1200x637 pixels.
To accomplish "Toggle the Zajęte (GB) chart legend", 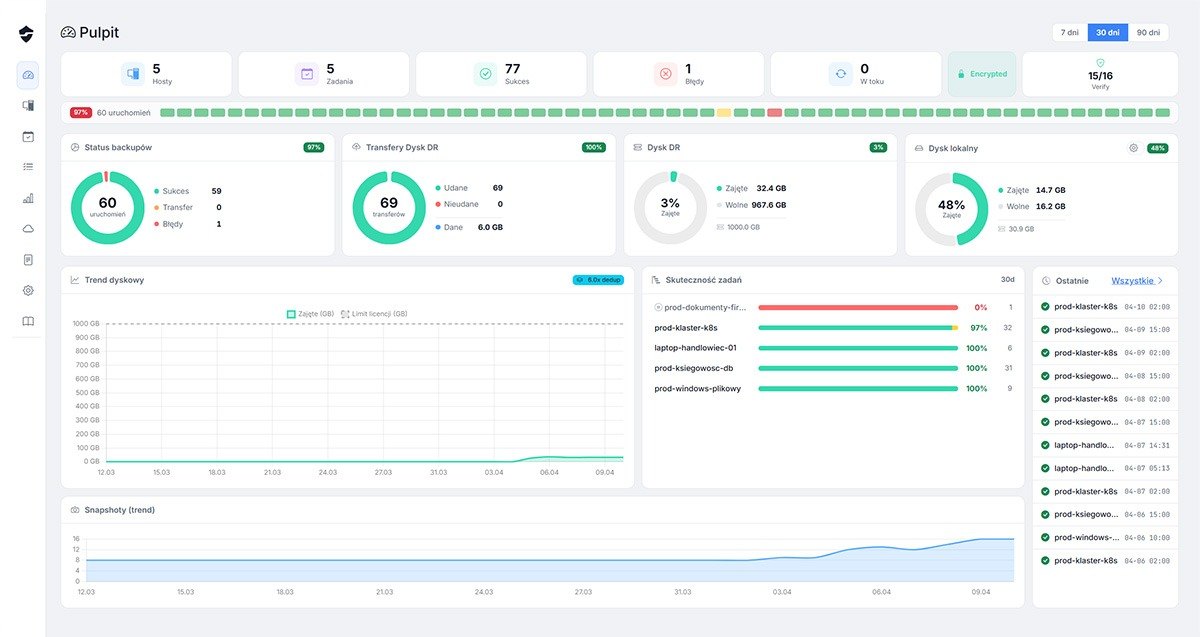I will click(310, 314).
